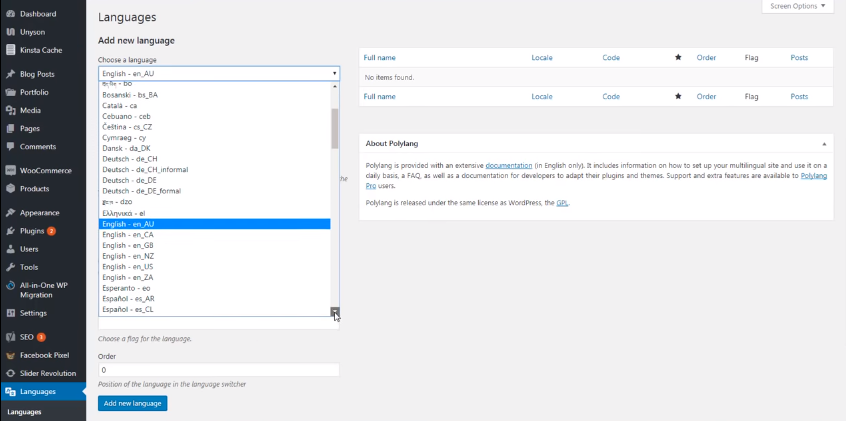Click the Media library icon
The width and height of the screenshot is (846, 421).
tap(10, 110)
